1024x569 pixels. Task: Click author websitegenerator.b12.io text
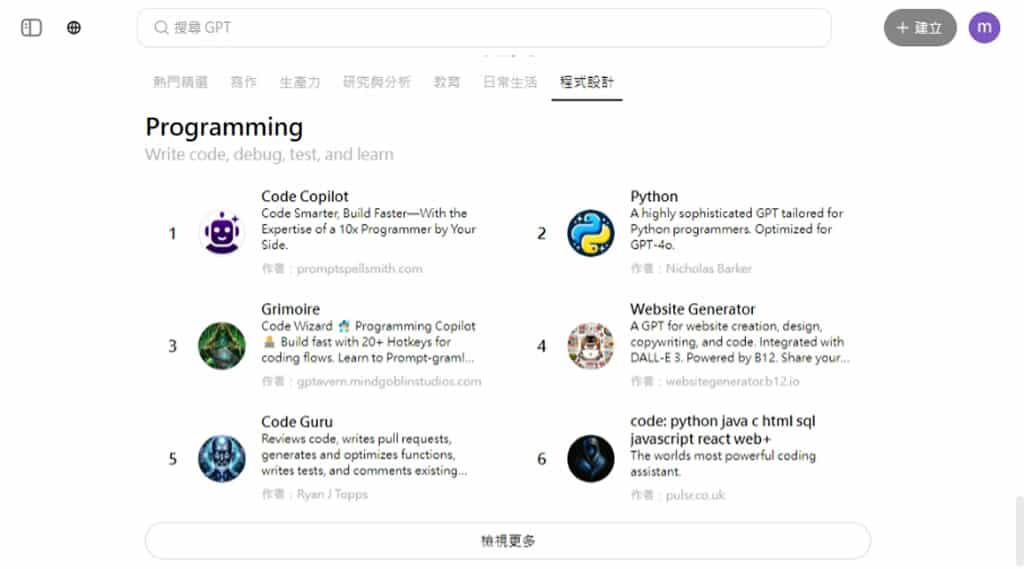point(732,382)
